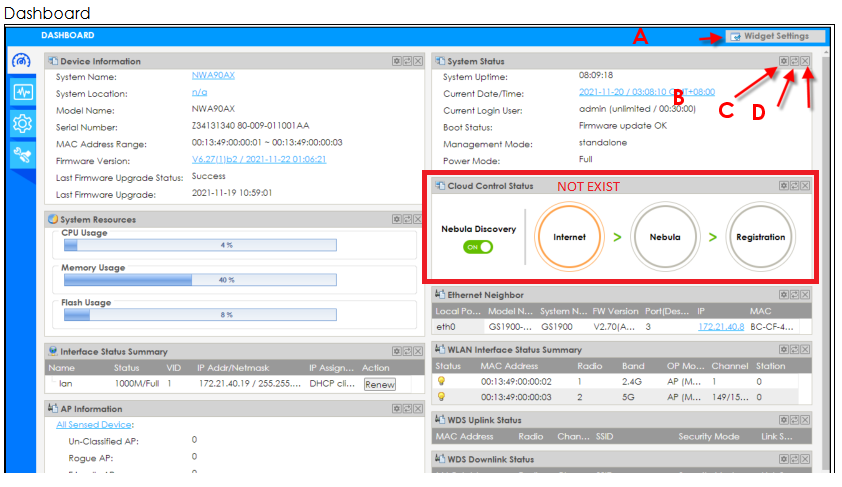Open WDS Downlink Status settings icon

click(784, 459)
